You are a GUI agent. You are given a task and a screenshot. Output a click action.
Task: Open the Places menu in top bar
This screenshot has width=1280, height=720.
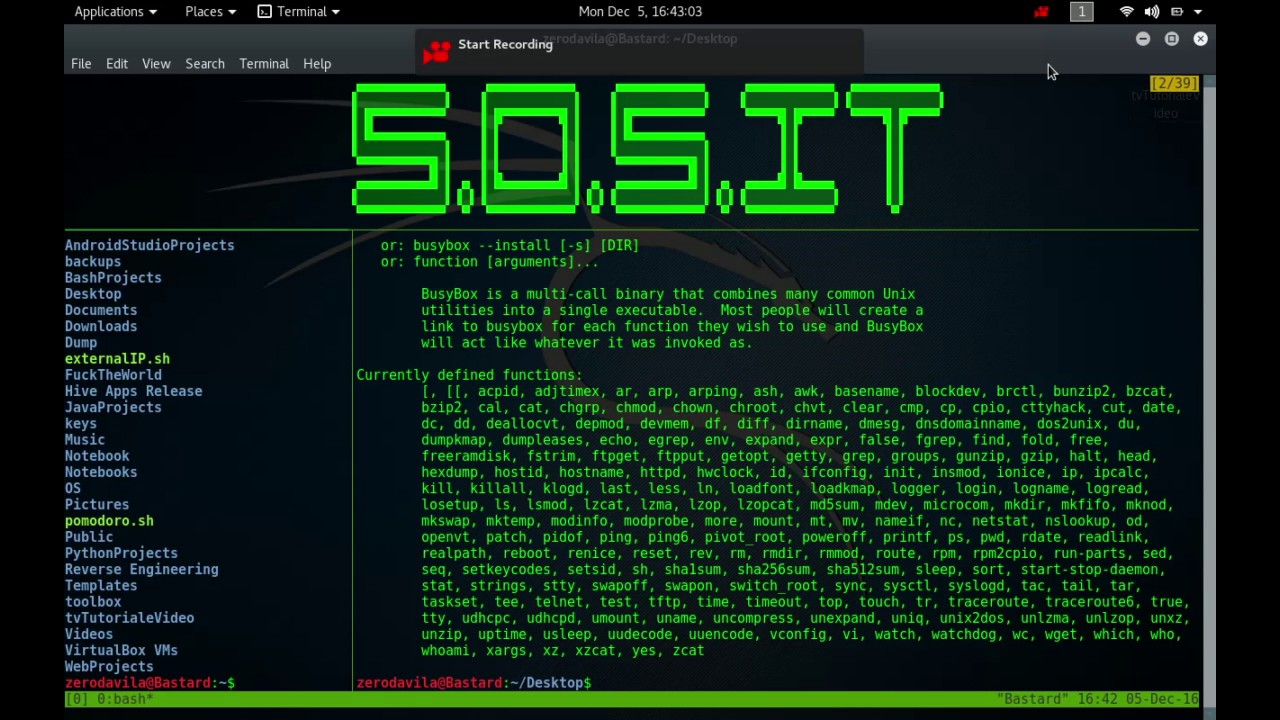tap(210, 11)
